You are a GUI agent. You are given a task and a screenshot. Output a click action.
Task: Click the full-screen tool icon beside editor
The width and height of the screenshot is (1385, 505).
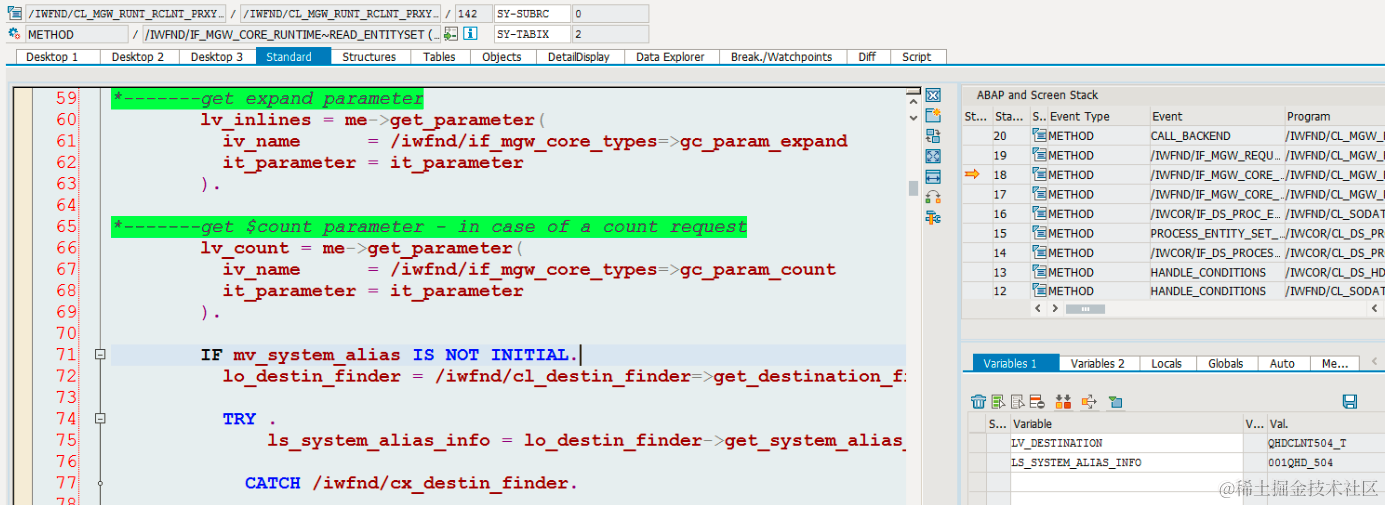click(x=933, y=156)
